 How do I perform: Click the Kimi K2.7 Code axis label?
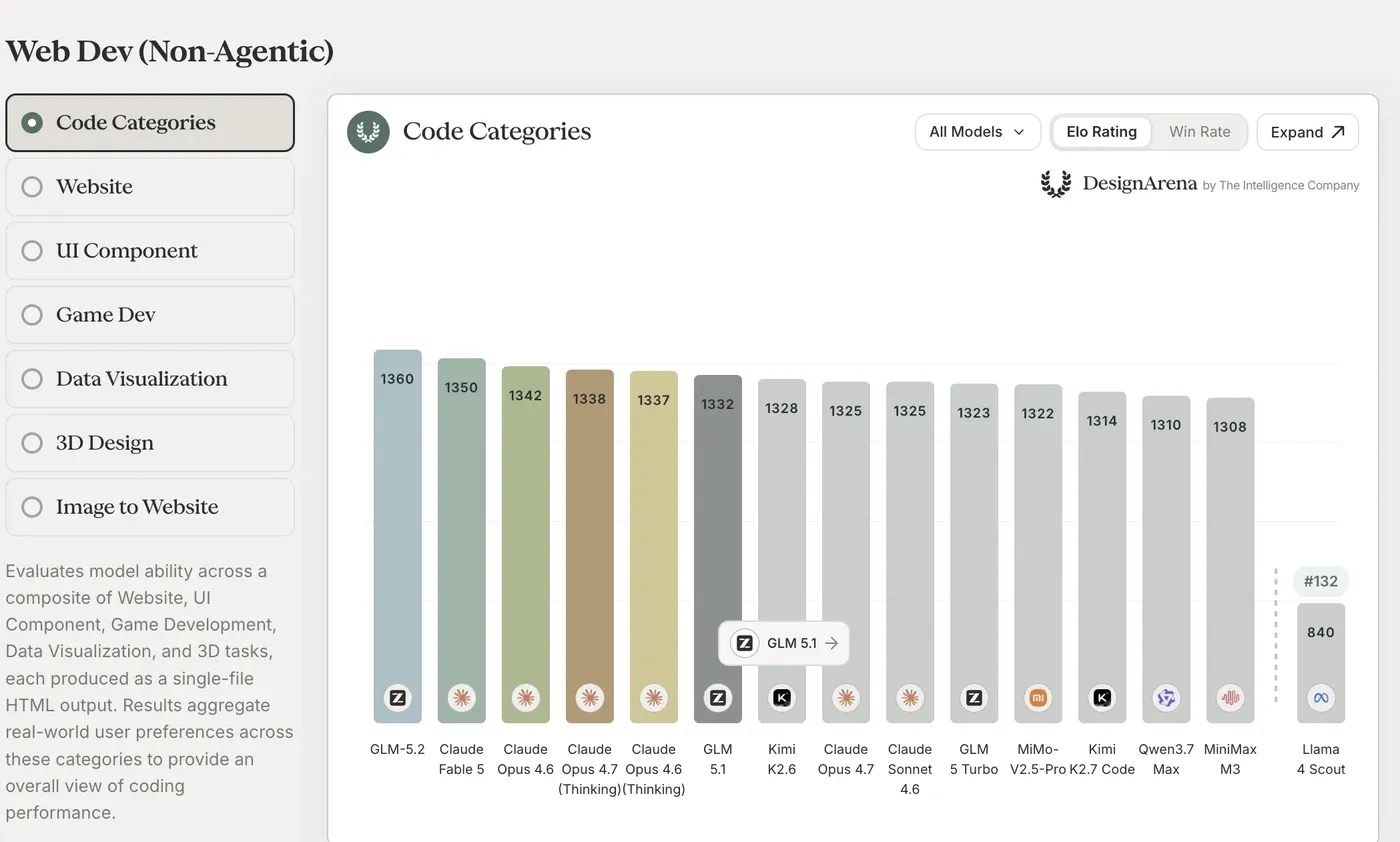point(1101,759)
